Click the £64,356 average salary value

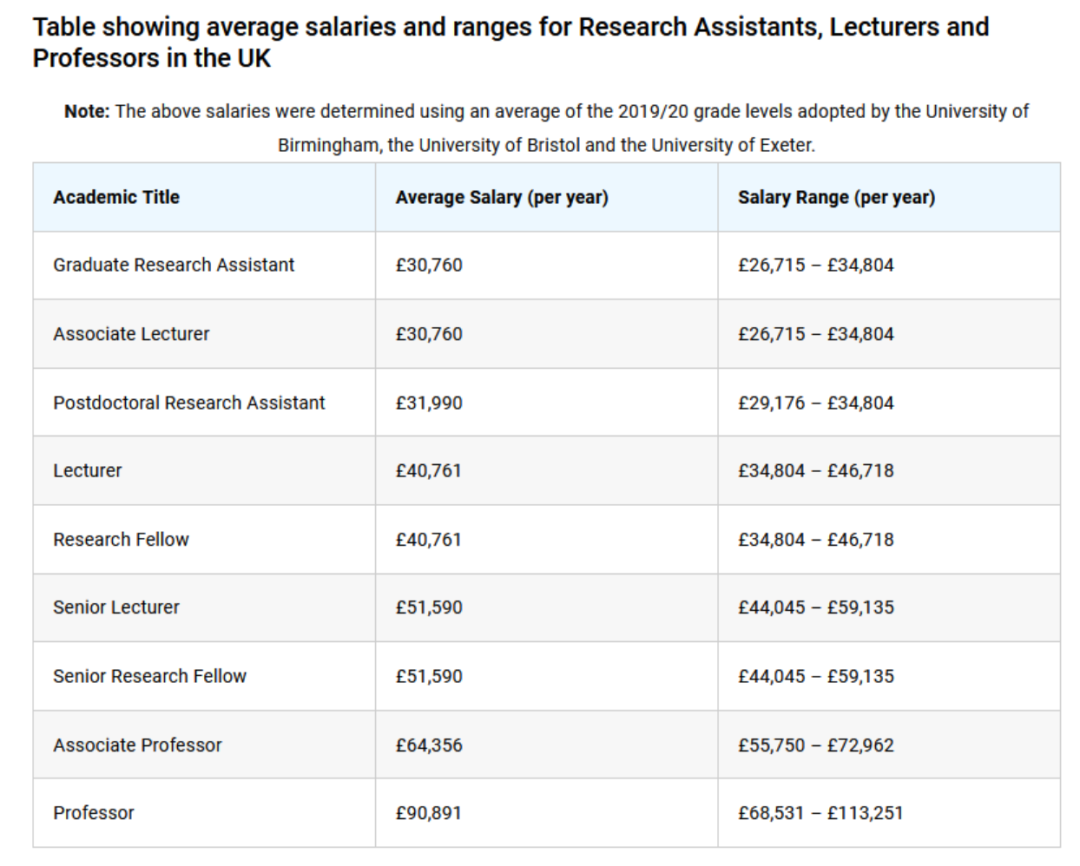click(429, 745)
